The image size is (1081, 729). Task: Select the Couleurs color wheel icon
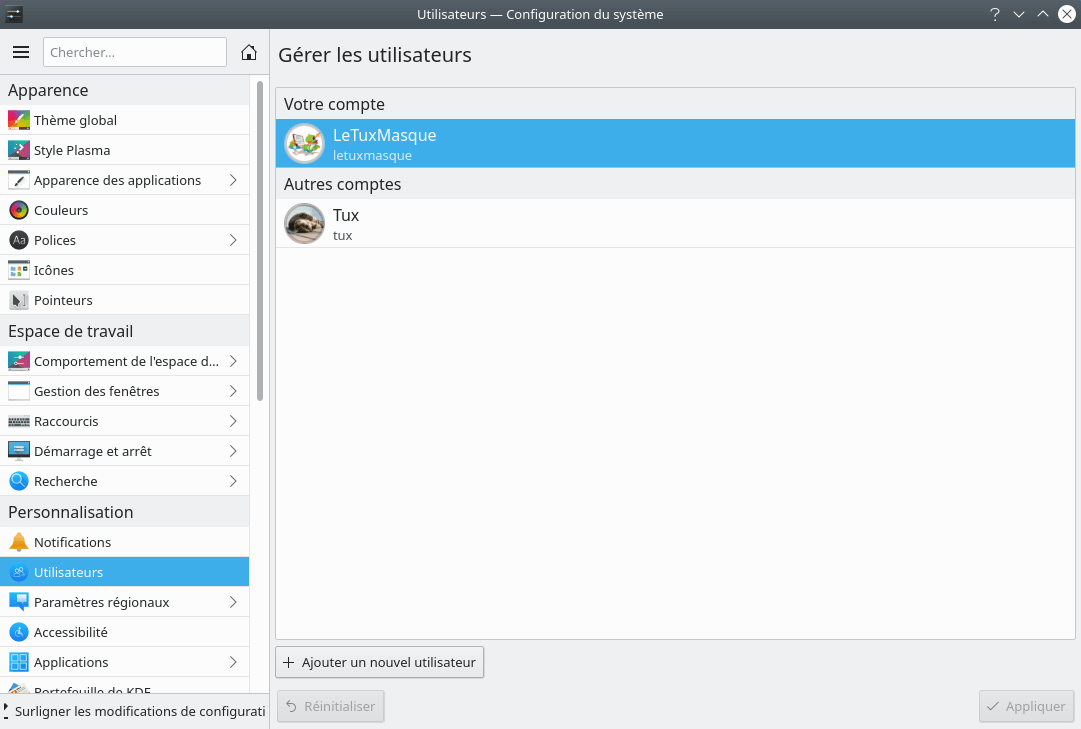coord(18,210)
